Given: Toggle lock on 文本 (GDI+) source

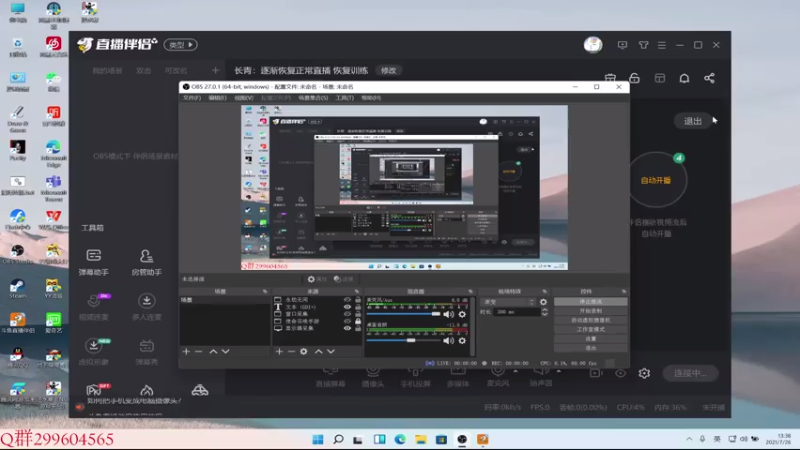Looking at the screenshot, I should pos(358,307).
